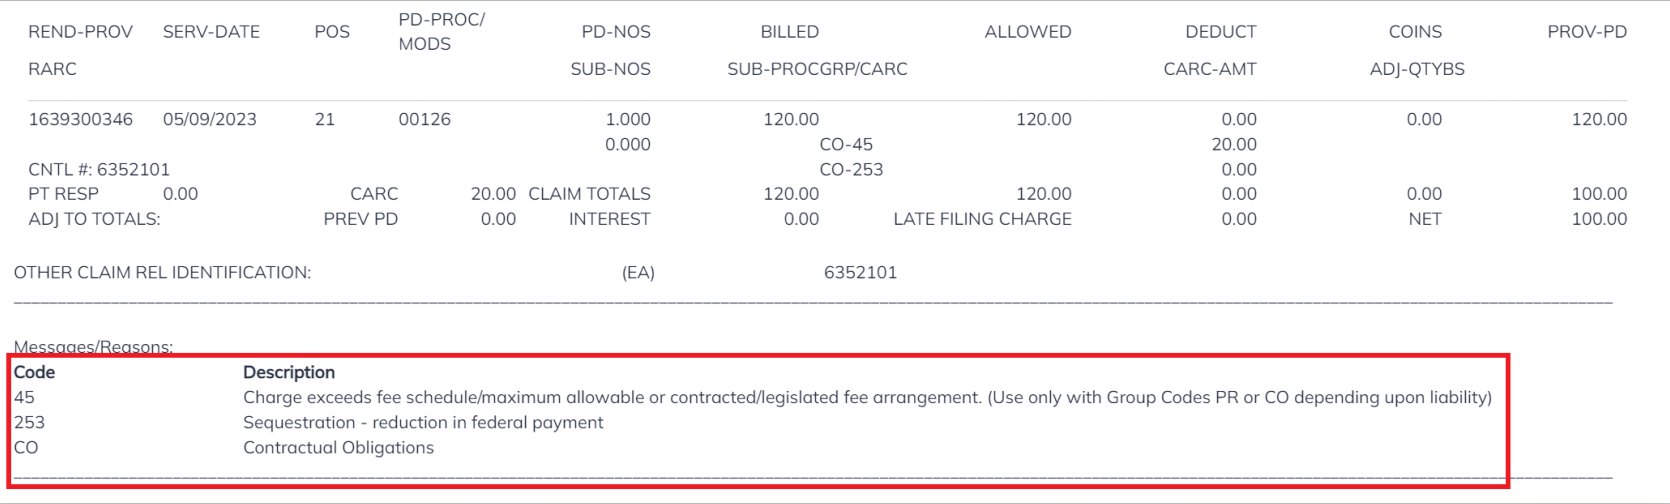Screen dimensions: 1670x504
Task: Click procedure code 00126
Action: pyautogui.click(x=424, y=119)
